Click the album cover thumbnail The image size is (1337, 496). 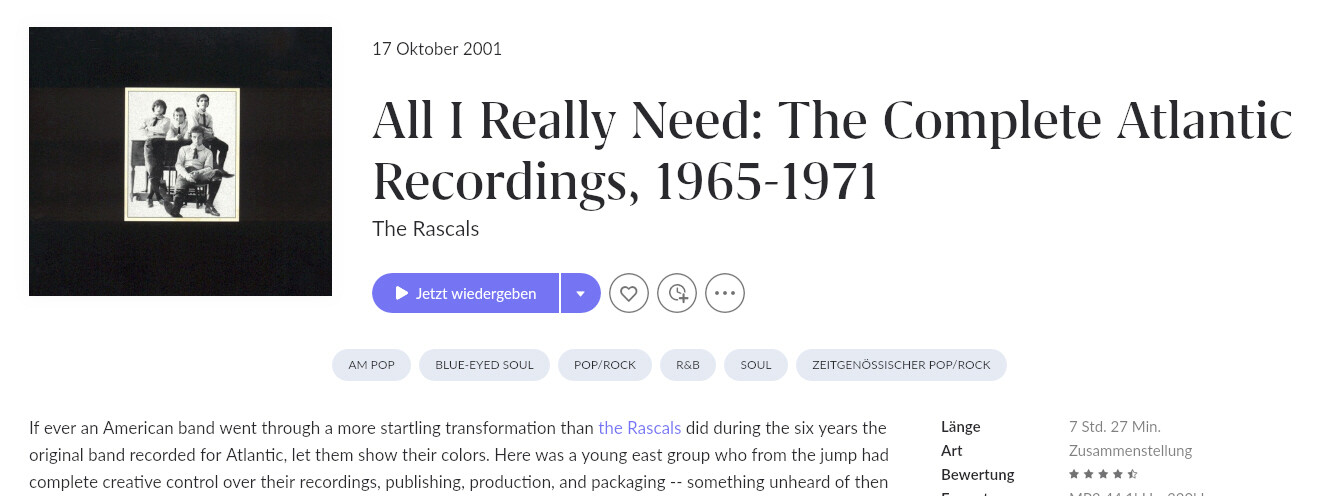click(181, 161)
